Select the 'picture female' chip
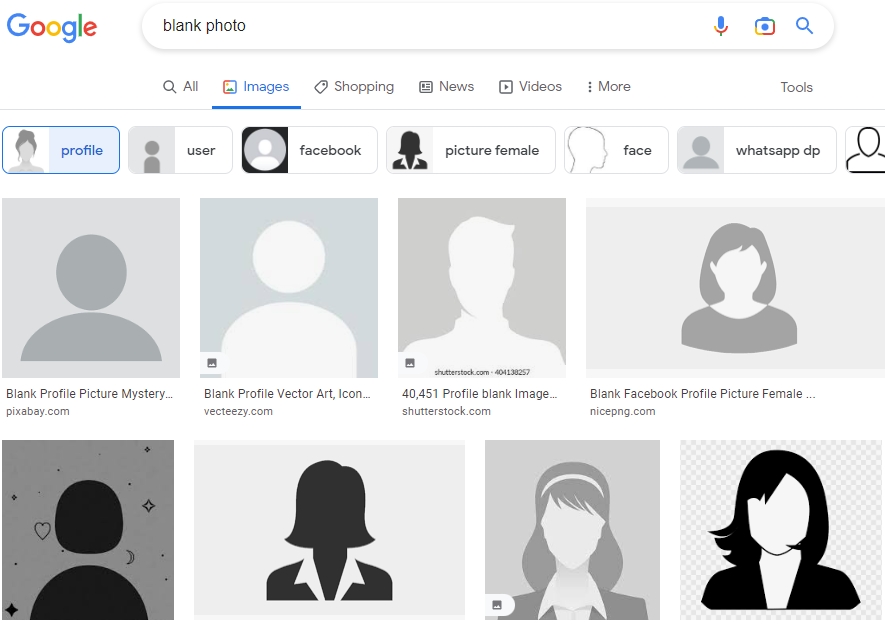The image size is (885, 630). (x=471, y=150)
